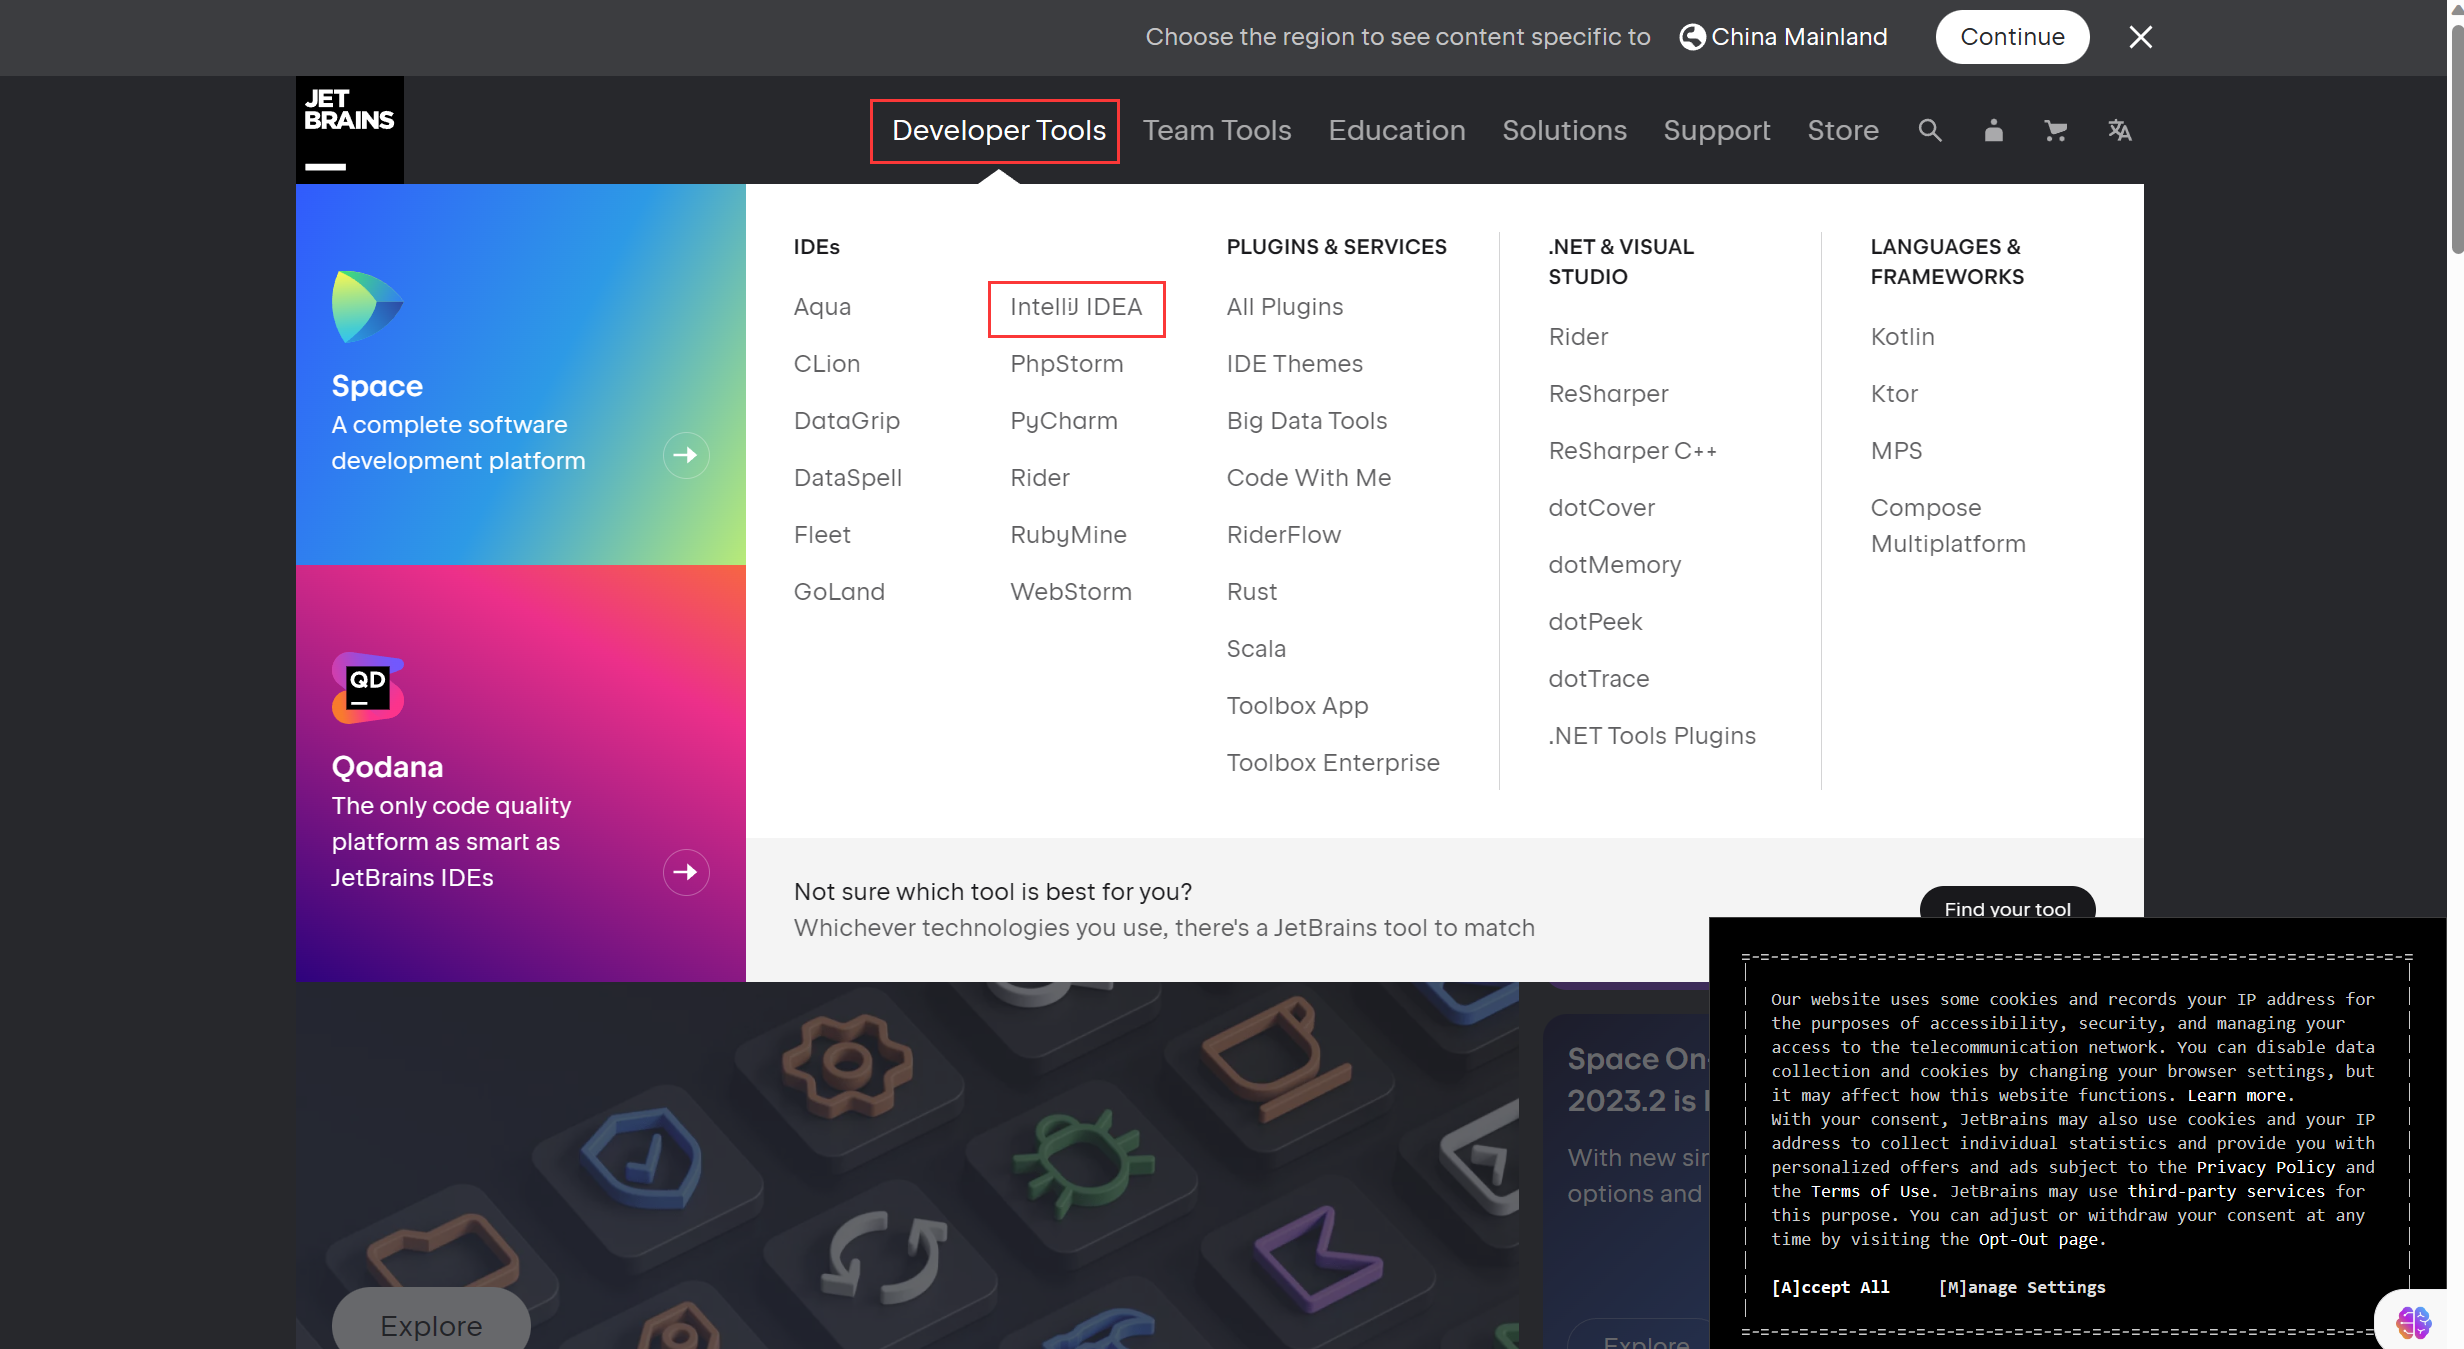Click the brain assistant icon at bottom right
This screenshot has width=2464, height=1349.
[2413, 1322]
